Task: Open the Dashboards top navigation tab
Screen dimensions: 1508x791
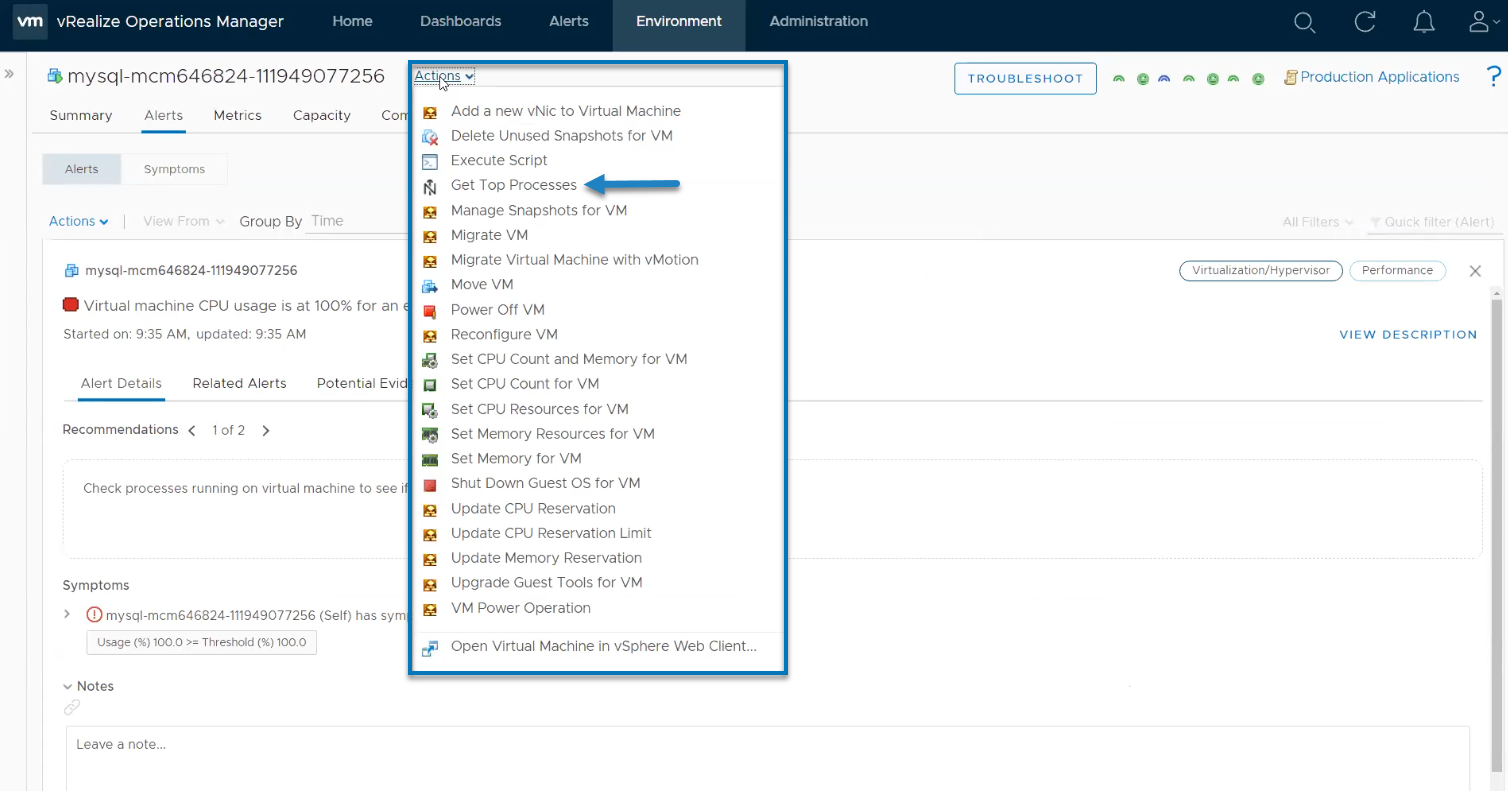Action: click(x=460, y=21)
